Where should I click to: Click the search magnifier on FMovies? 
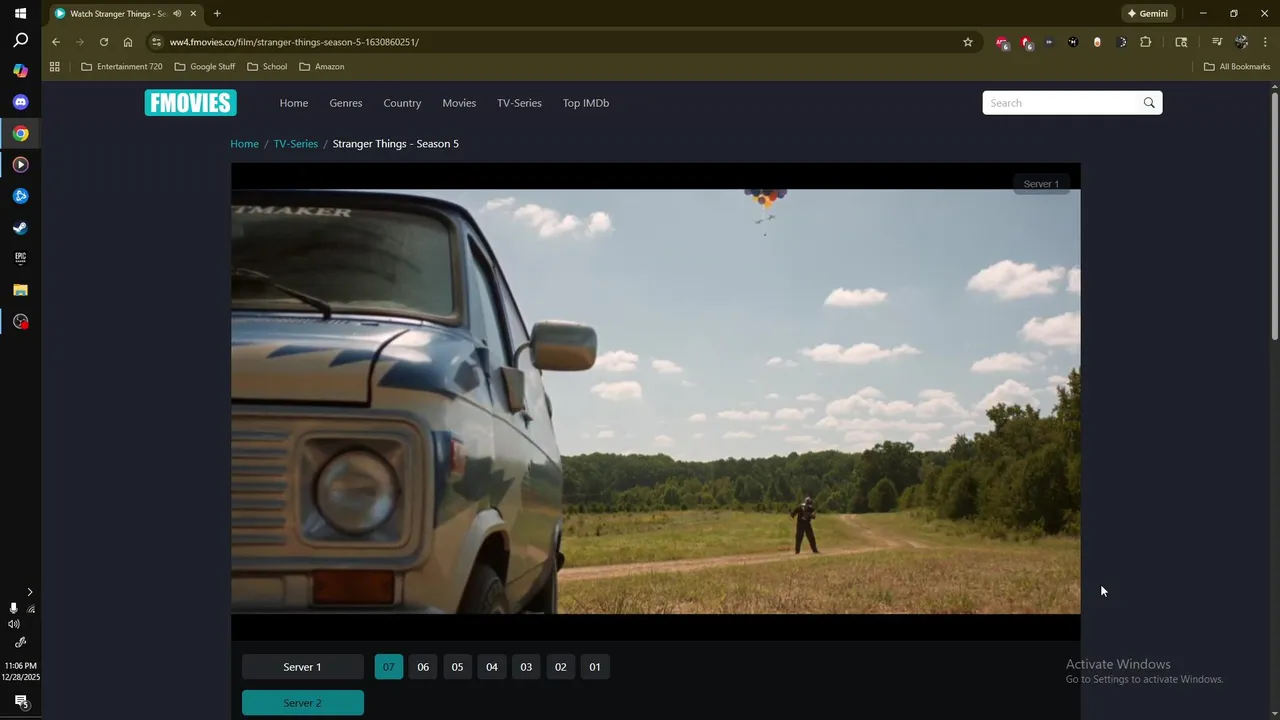1149,103
